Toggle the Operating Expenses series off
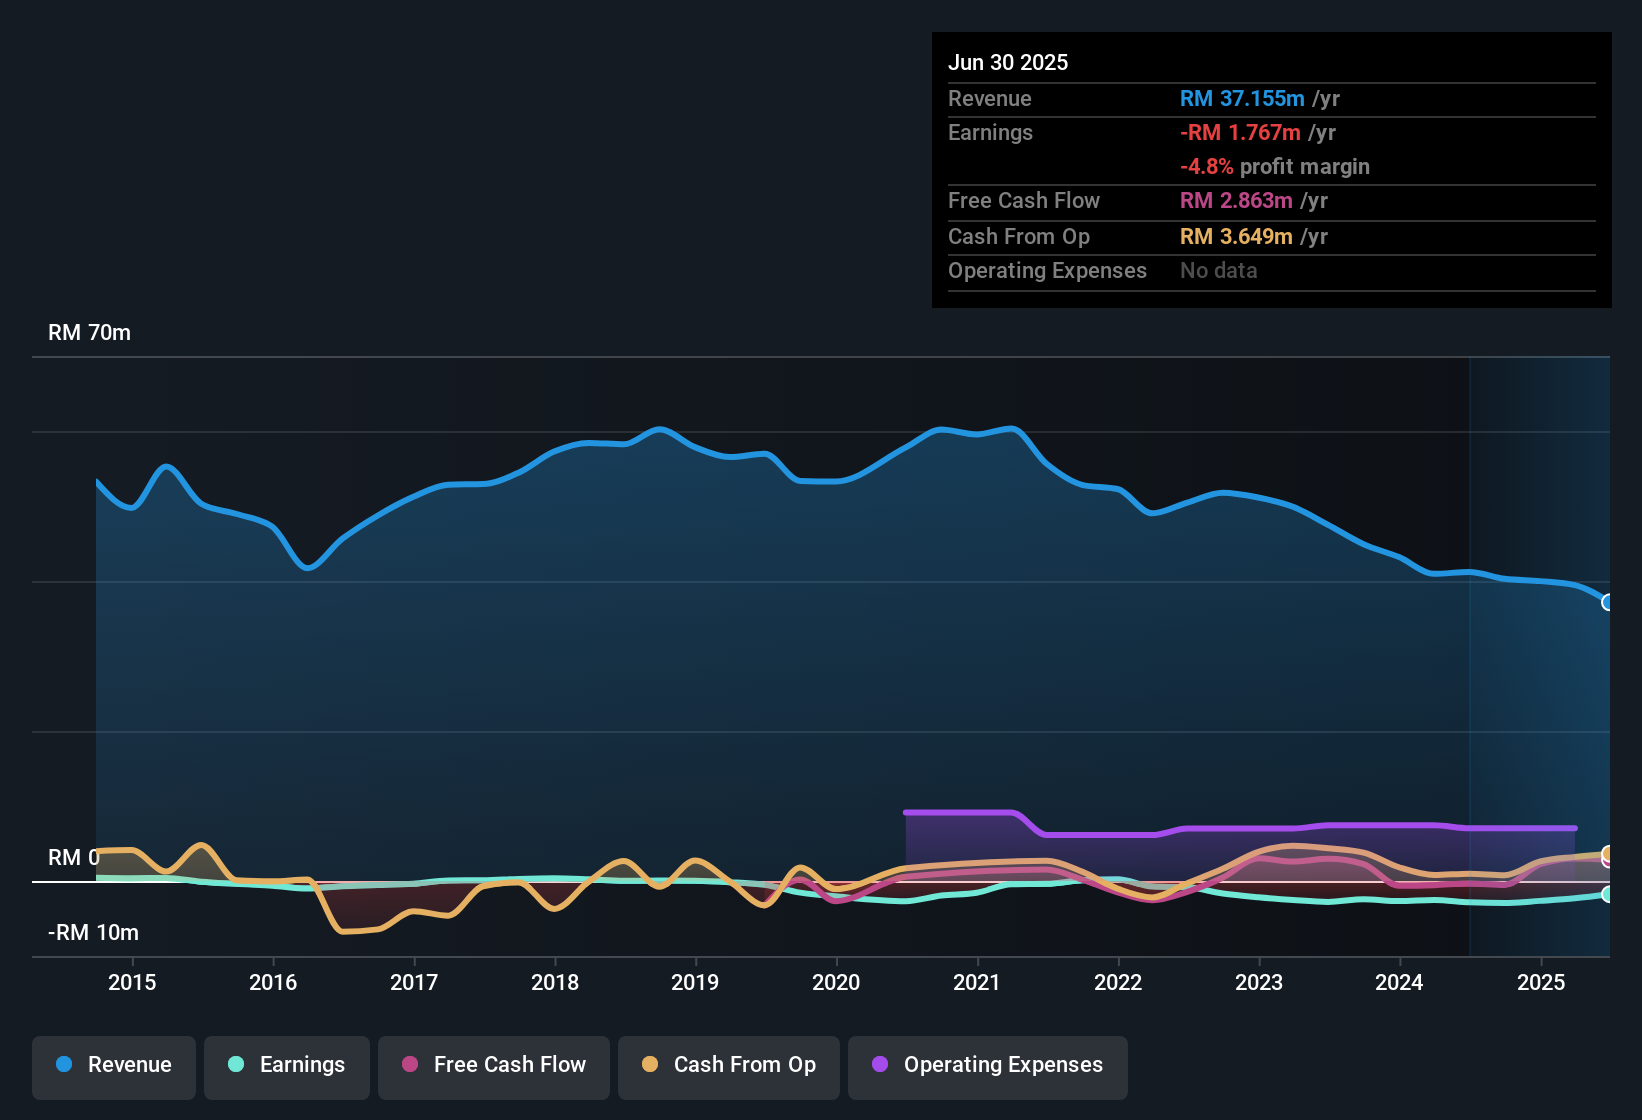This screenshot has height=1120, width=1642. [x=987, y=1065]
